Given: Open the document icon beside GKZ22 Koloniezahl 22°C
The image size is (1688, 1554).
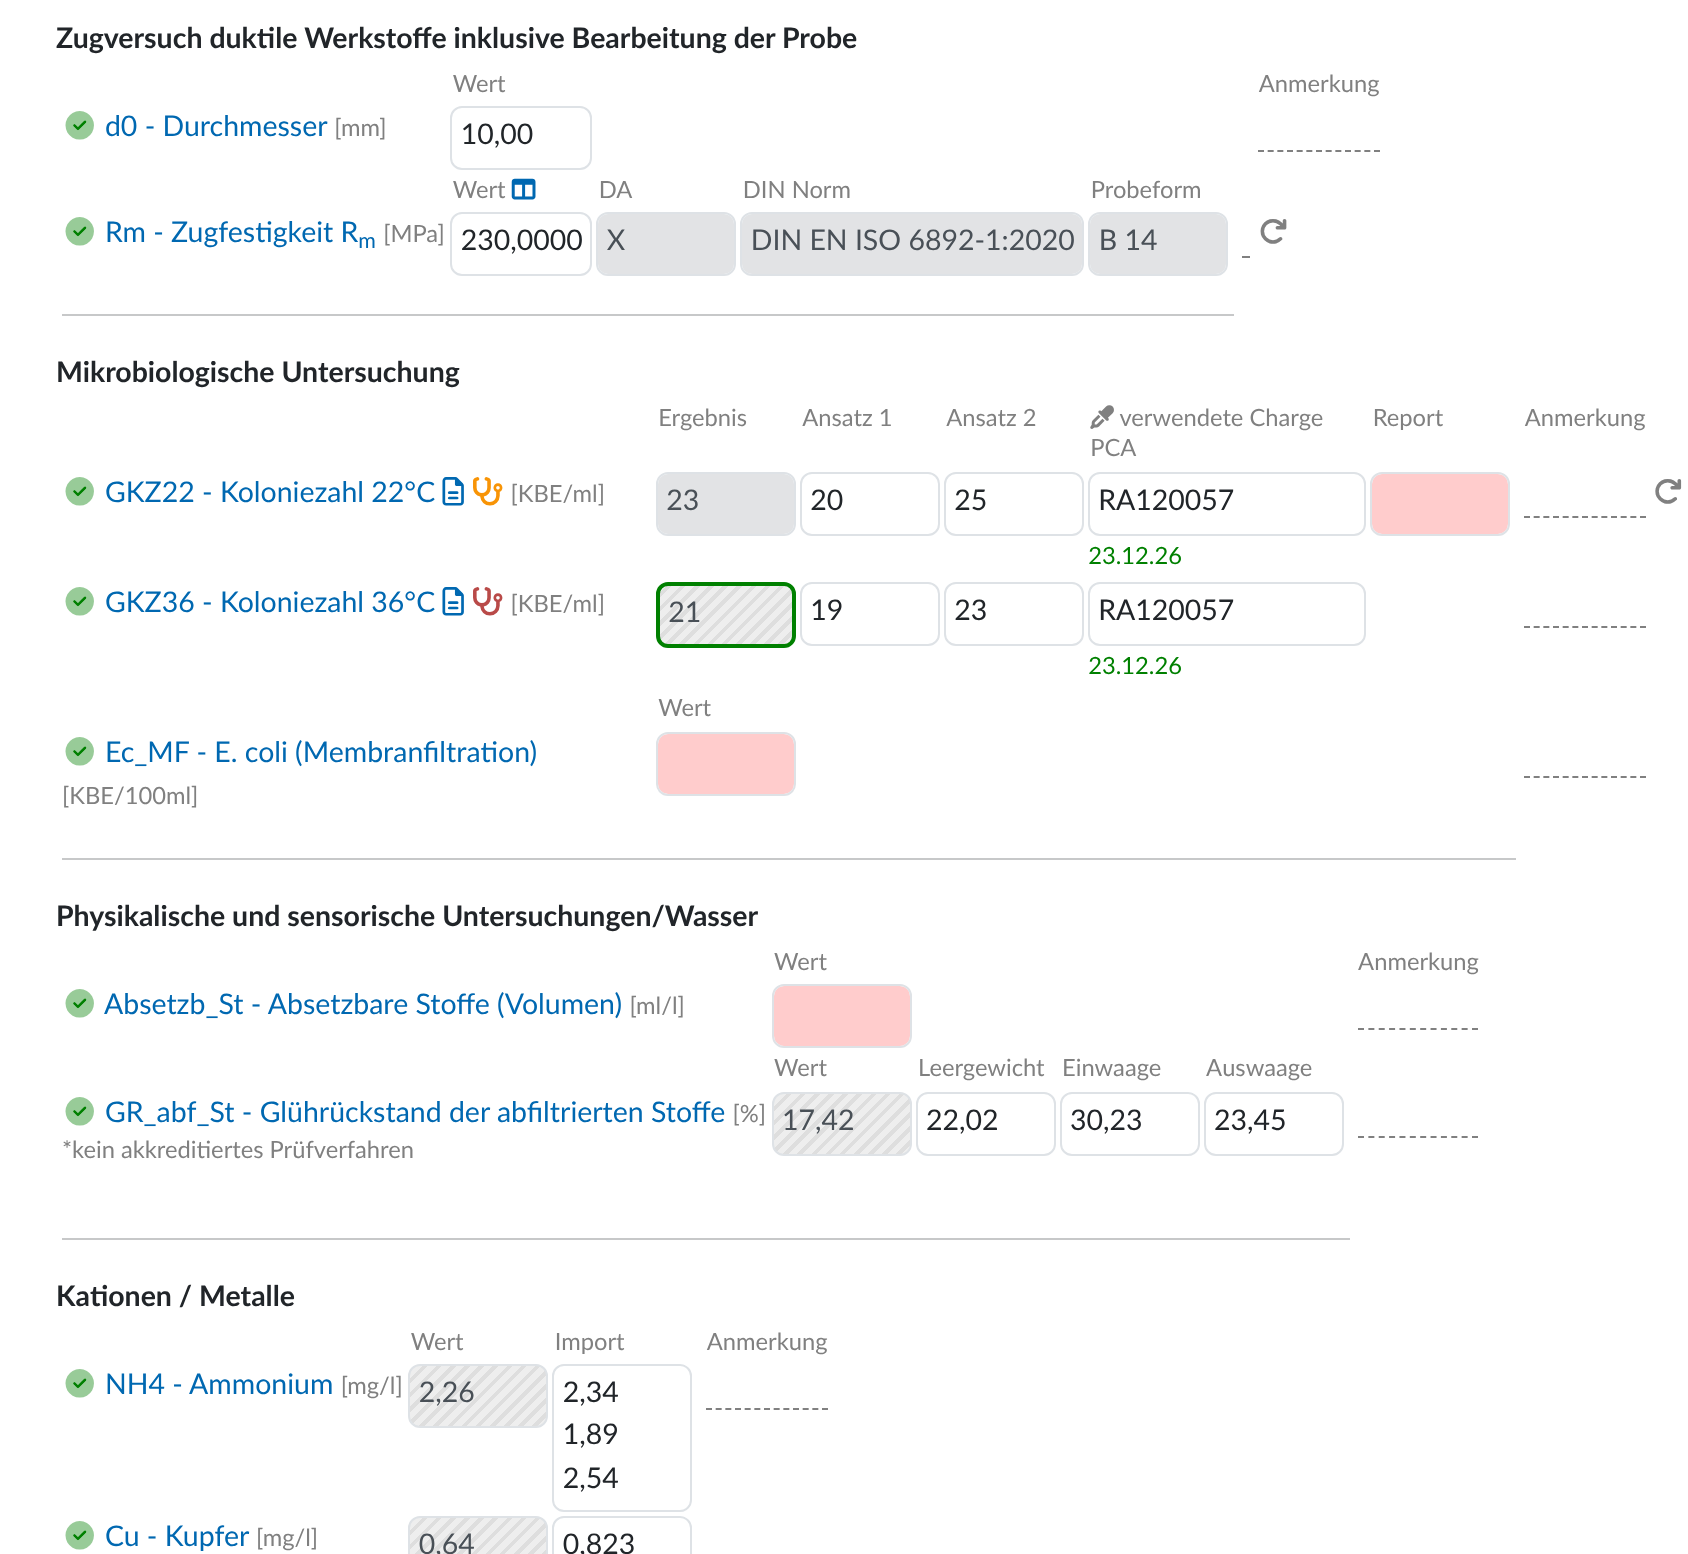Looking at the screenshot, I should tap(453, 492).
